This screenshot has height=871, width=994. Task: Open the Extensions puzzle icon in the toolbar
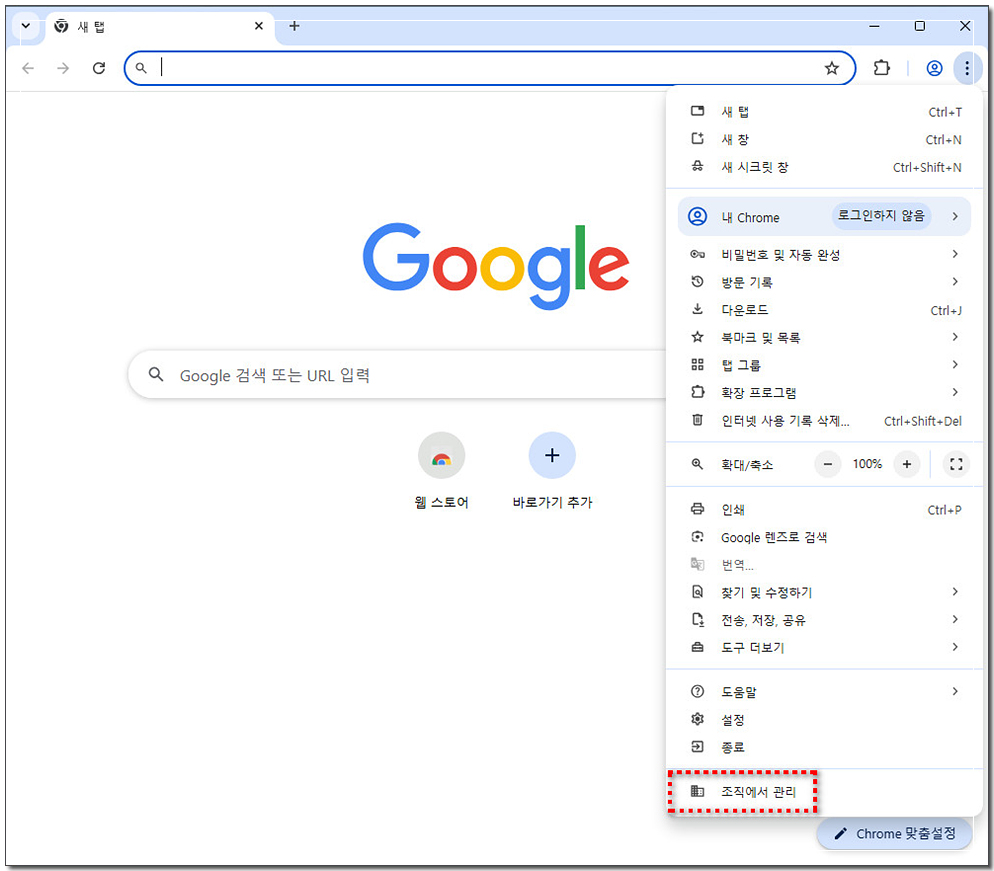click(882, 67)
